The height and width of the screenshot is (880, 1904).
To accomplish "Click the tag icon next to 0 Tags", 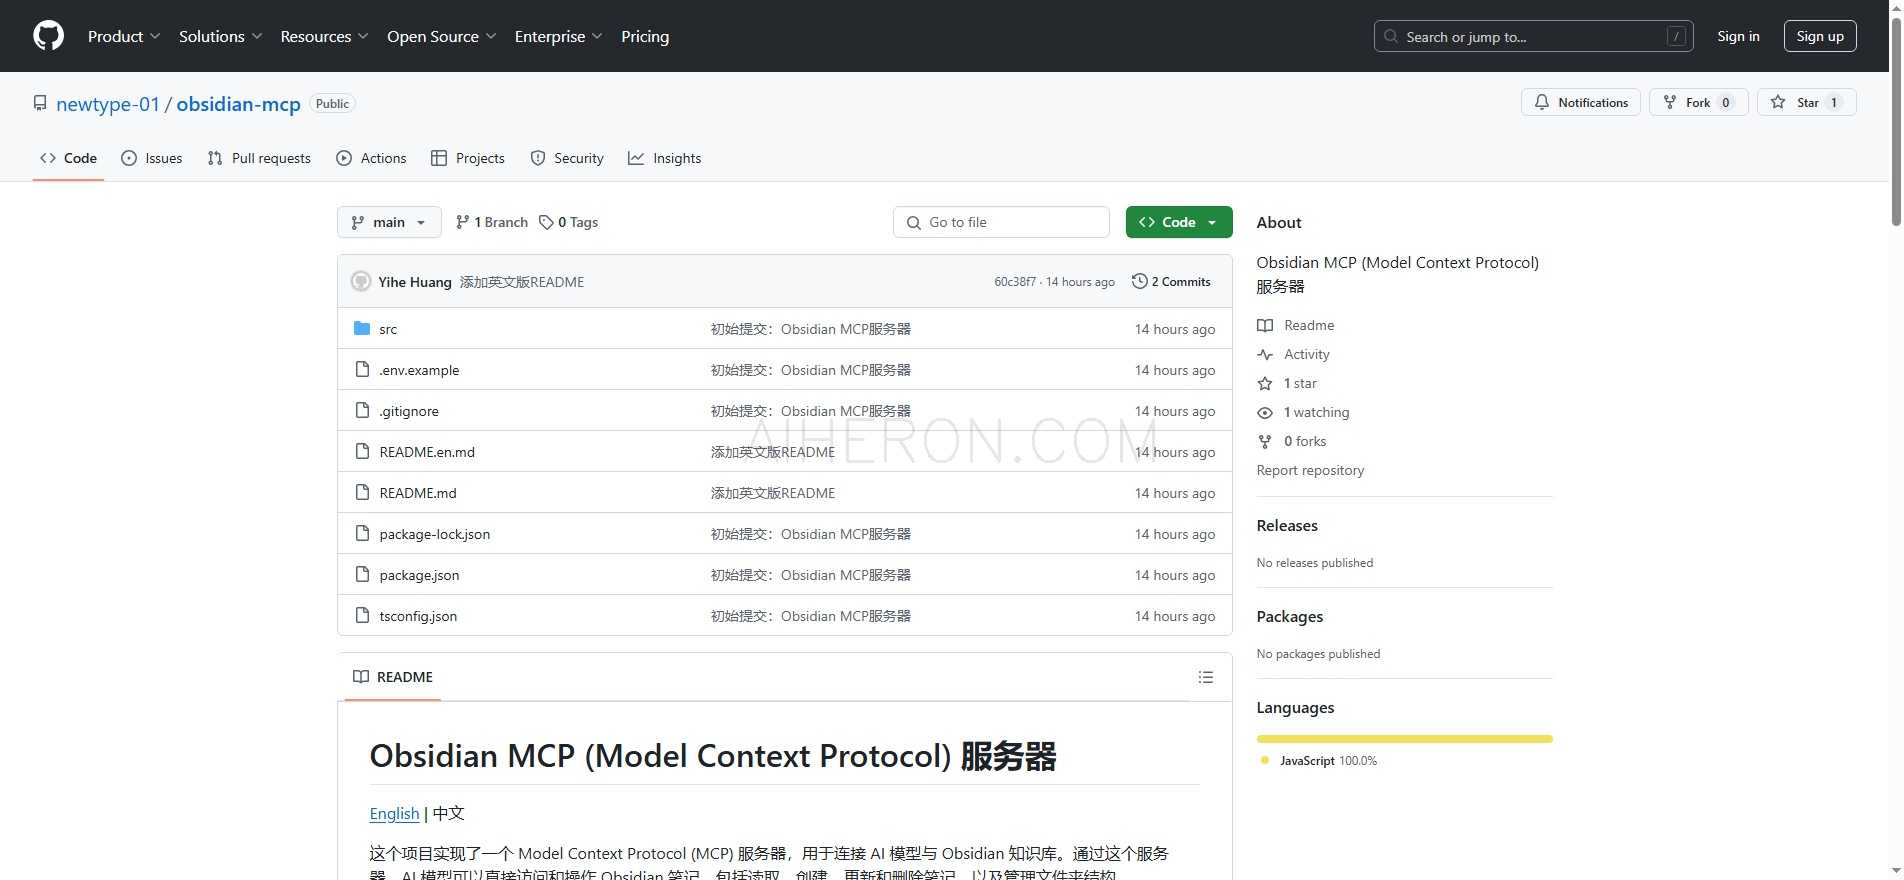I will (x=546, y=222).
